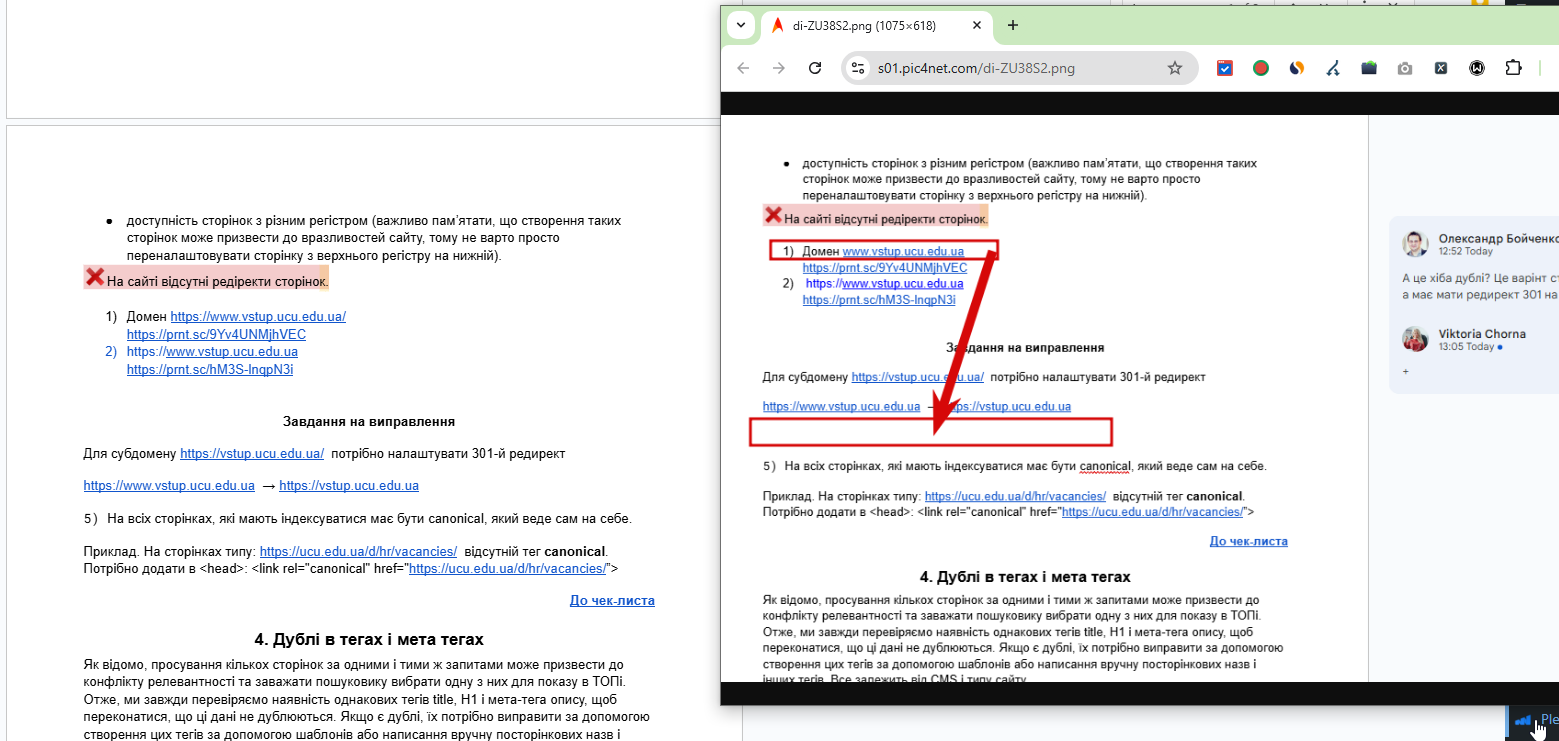Click 'Завдання на виправлення' in the browser image
Image resolution: width=1559 pixels, height=741 pixels.
pos(1025,347)
